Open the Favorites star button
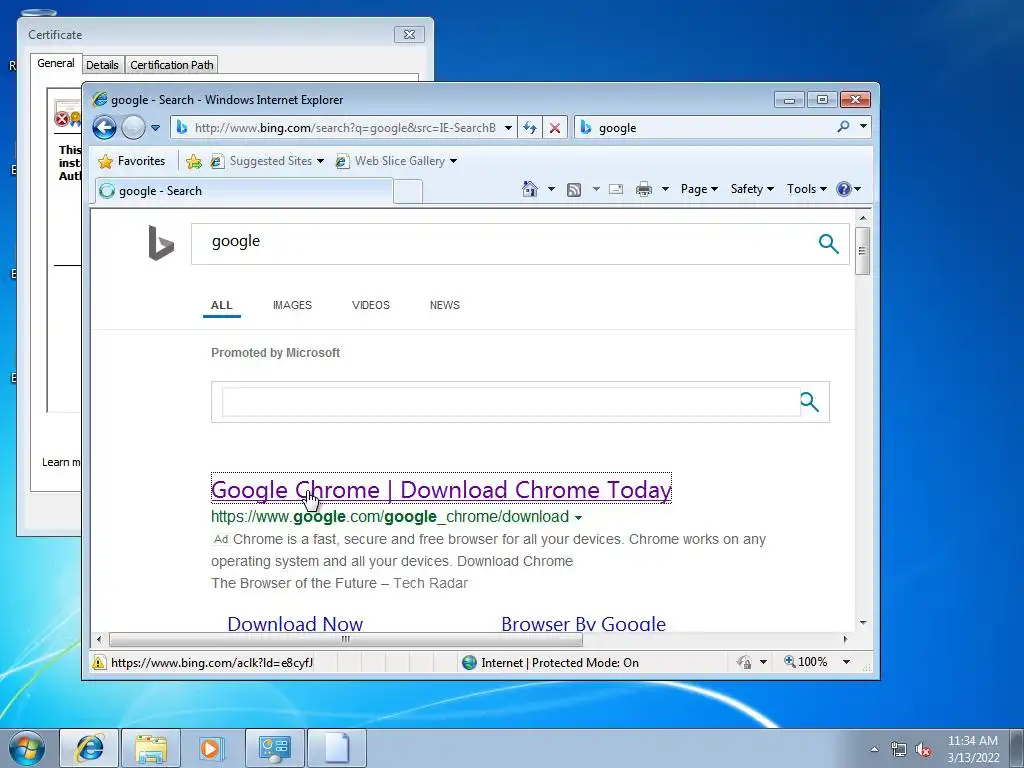 pyautogui.click(x=131, y=161)
